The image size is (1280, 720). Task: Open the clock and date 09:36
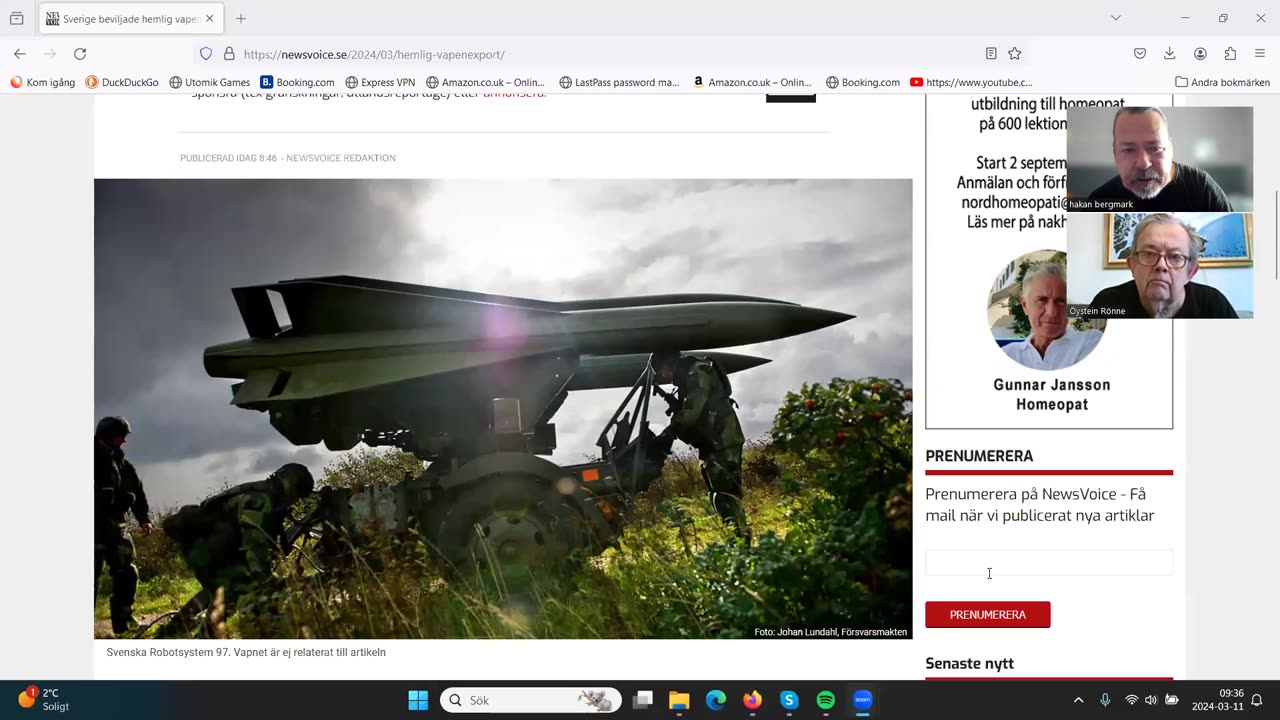click(x=1219, y=700)
